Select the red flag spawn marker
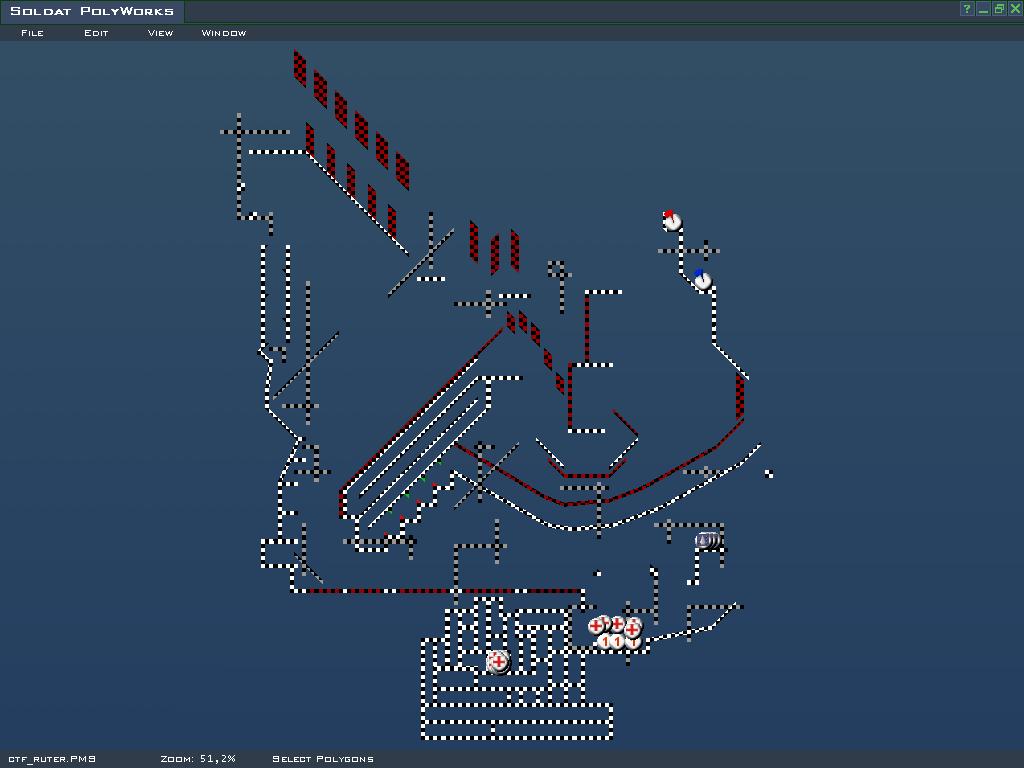Screen dimensions: 1024x768 [x=672, y=221]
